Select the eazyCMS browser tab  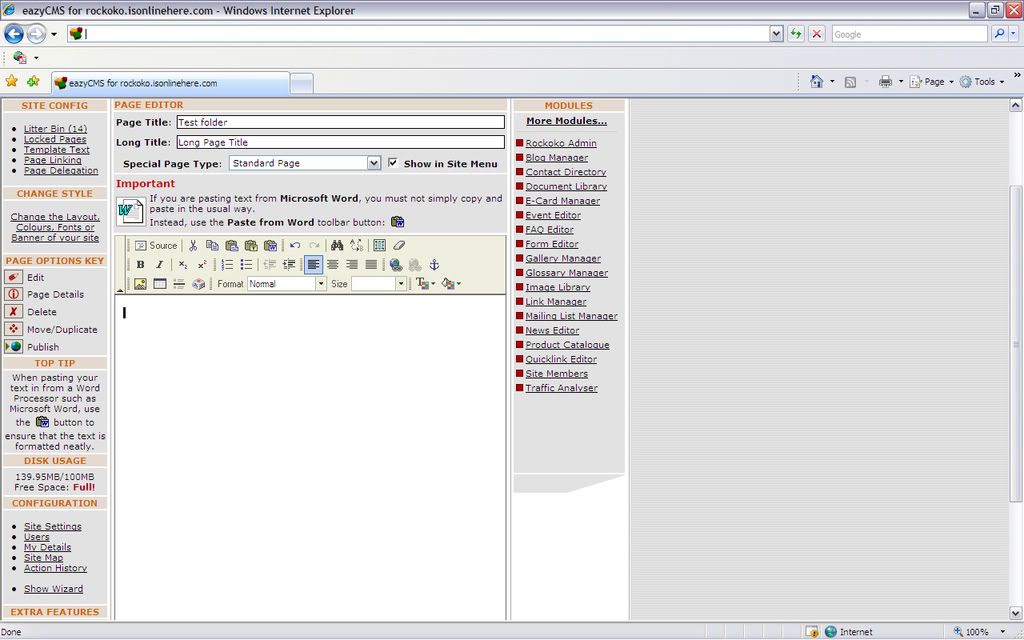(170, 83)
